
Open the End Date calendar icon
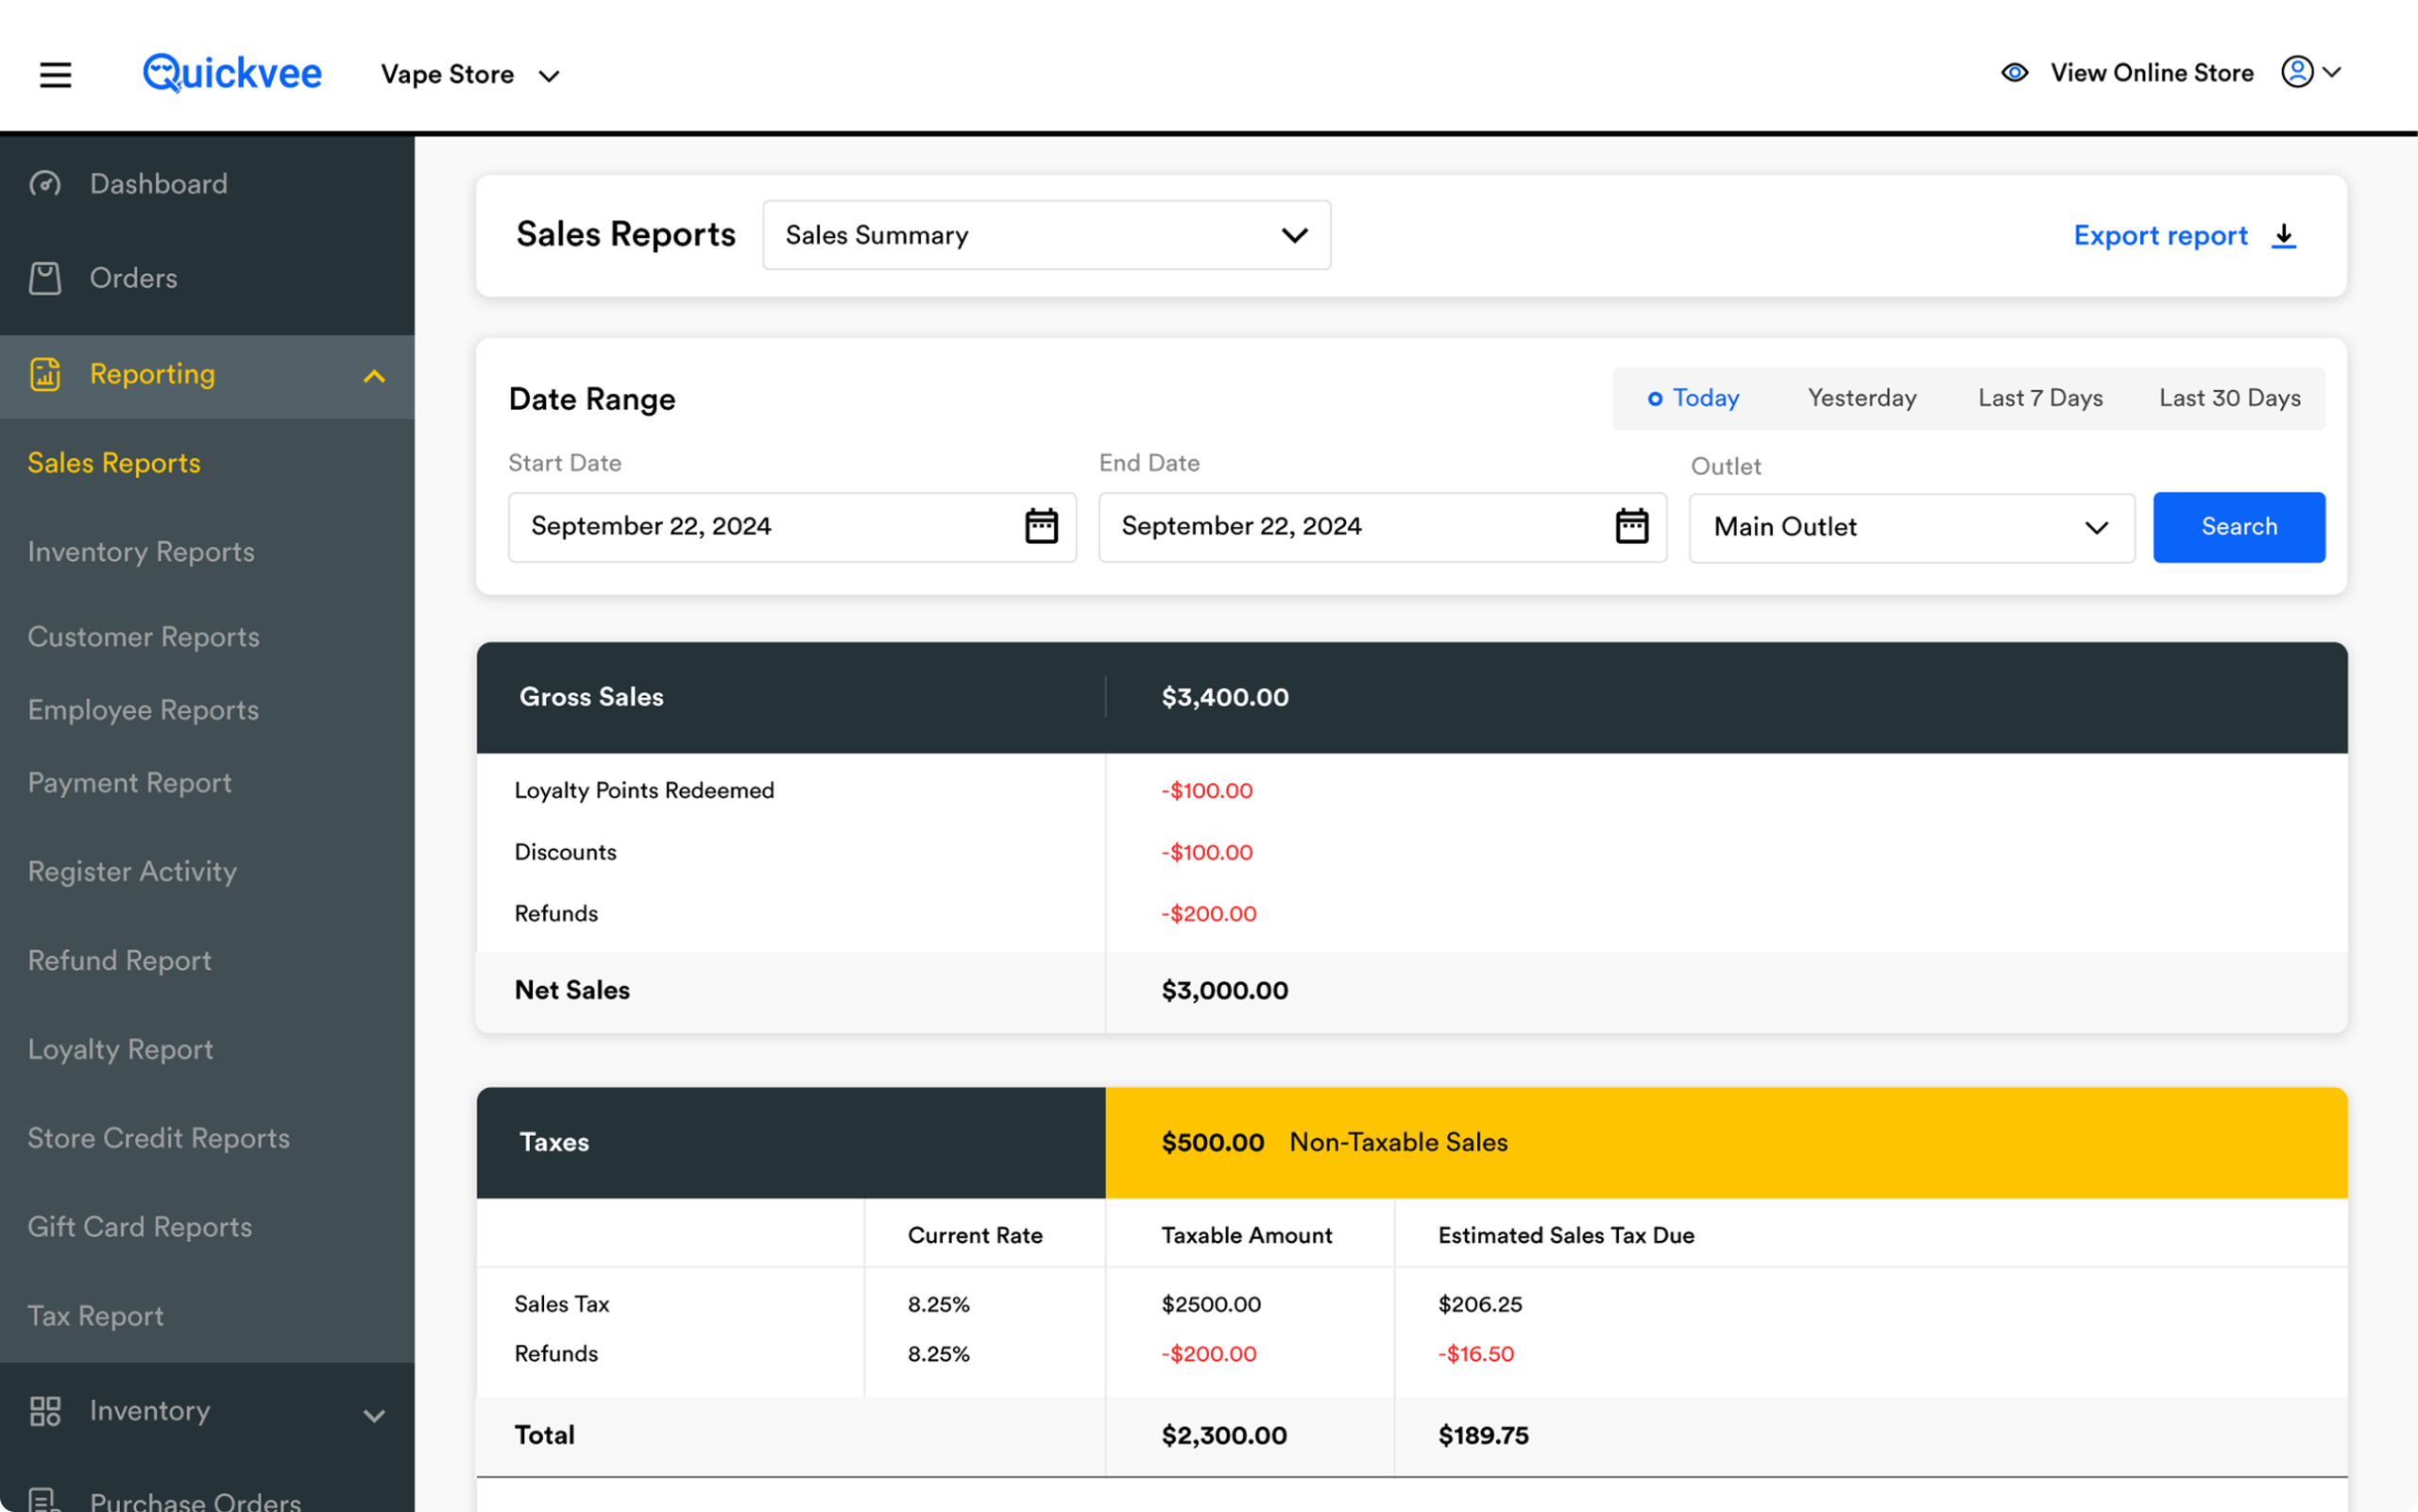click(1631, 526)
